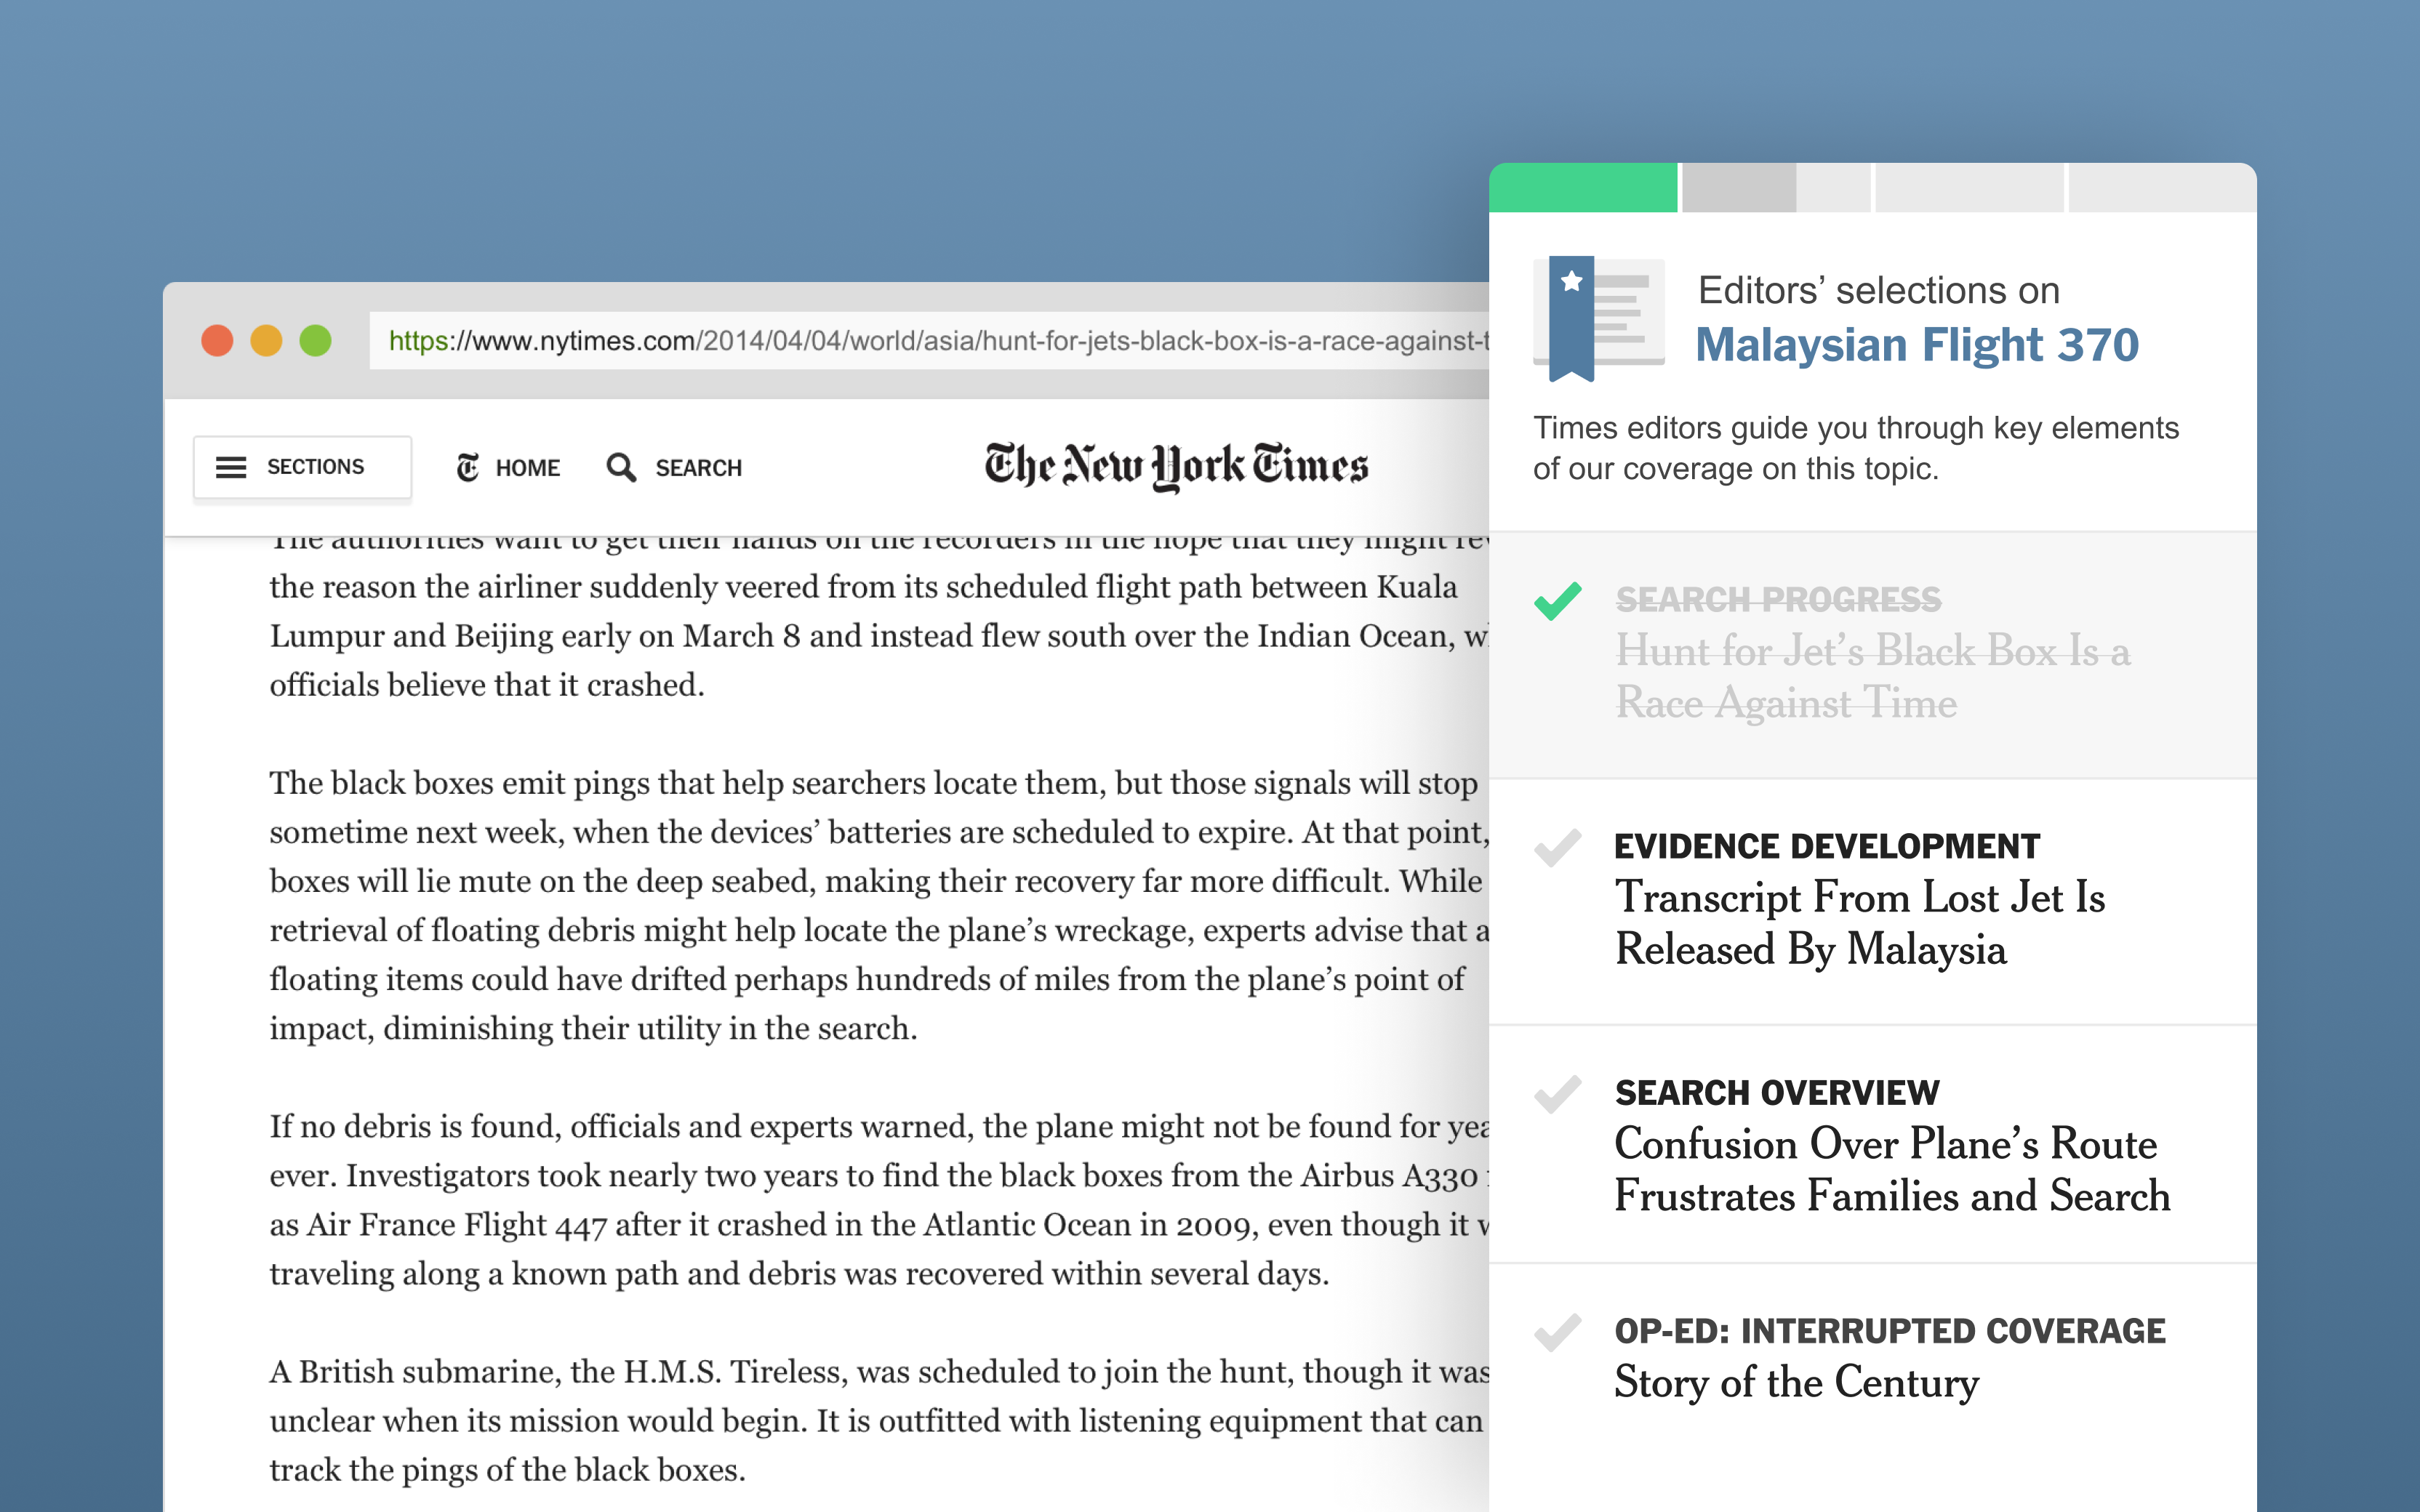Click paragraph starting 'A British submarine'
Screen dimensions: 2420x1512
(879, 1421)
